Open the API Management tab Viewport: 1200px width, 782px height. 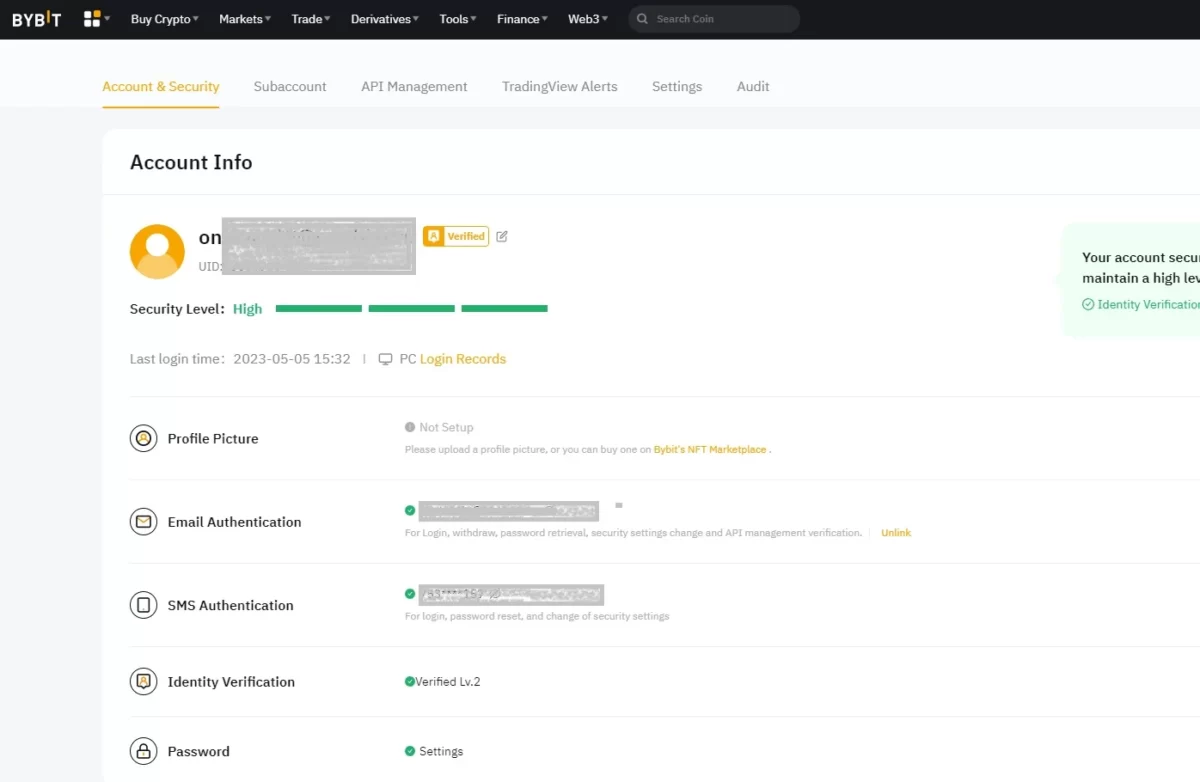click(414, 87)
